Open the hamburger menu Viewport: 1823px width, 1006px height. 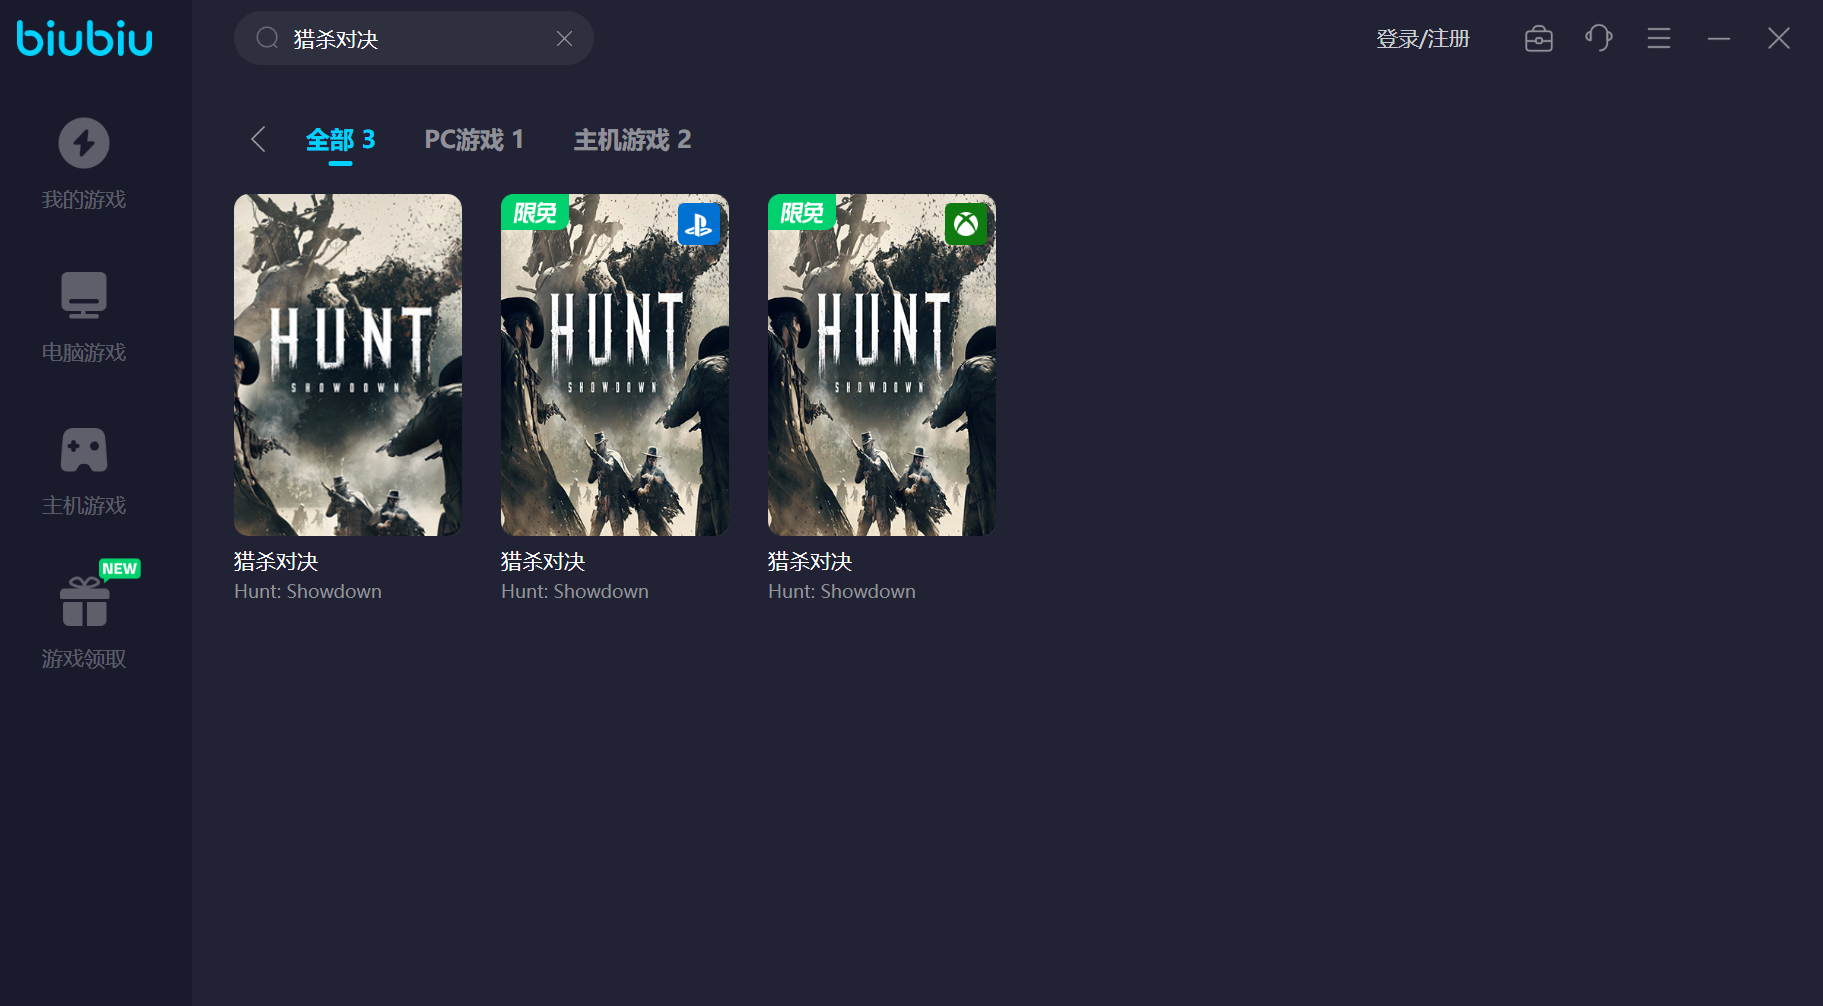[1659, 39]
